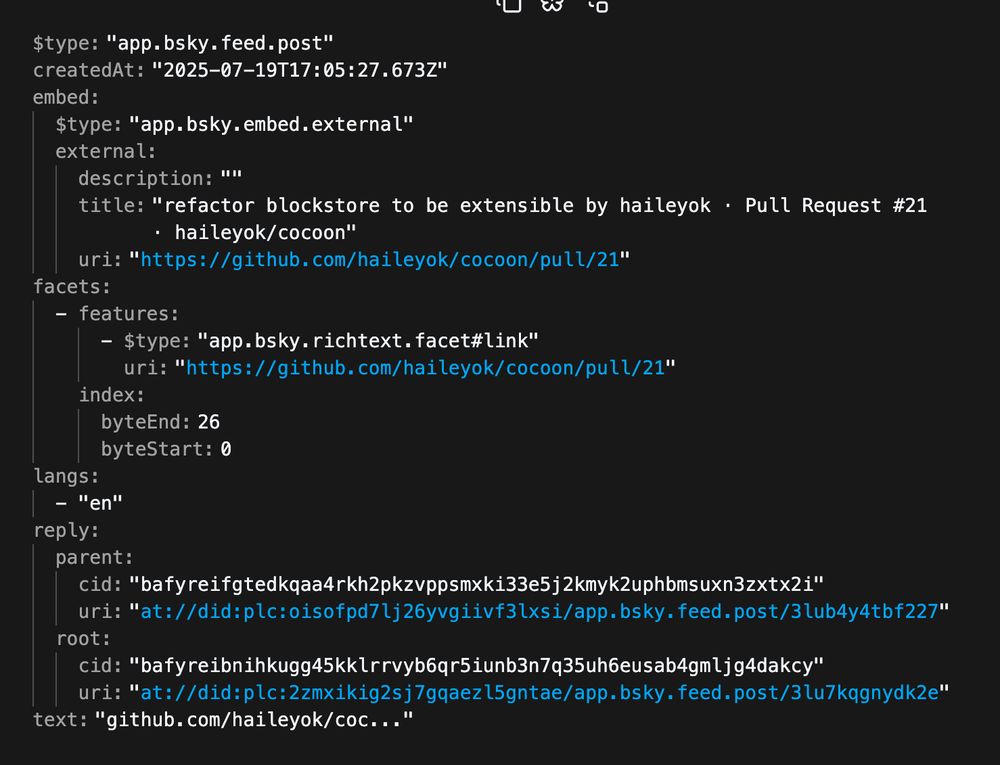Select the "app.bsky.feed.post" type value

tap(219, 43)
